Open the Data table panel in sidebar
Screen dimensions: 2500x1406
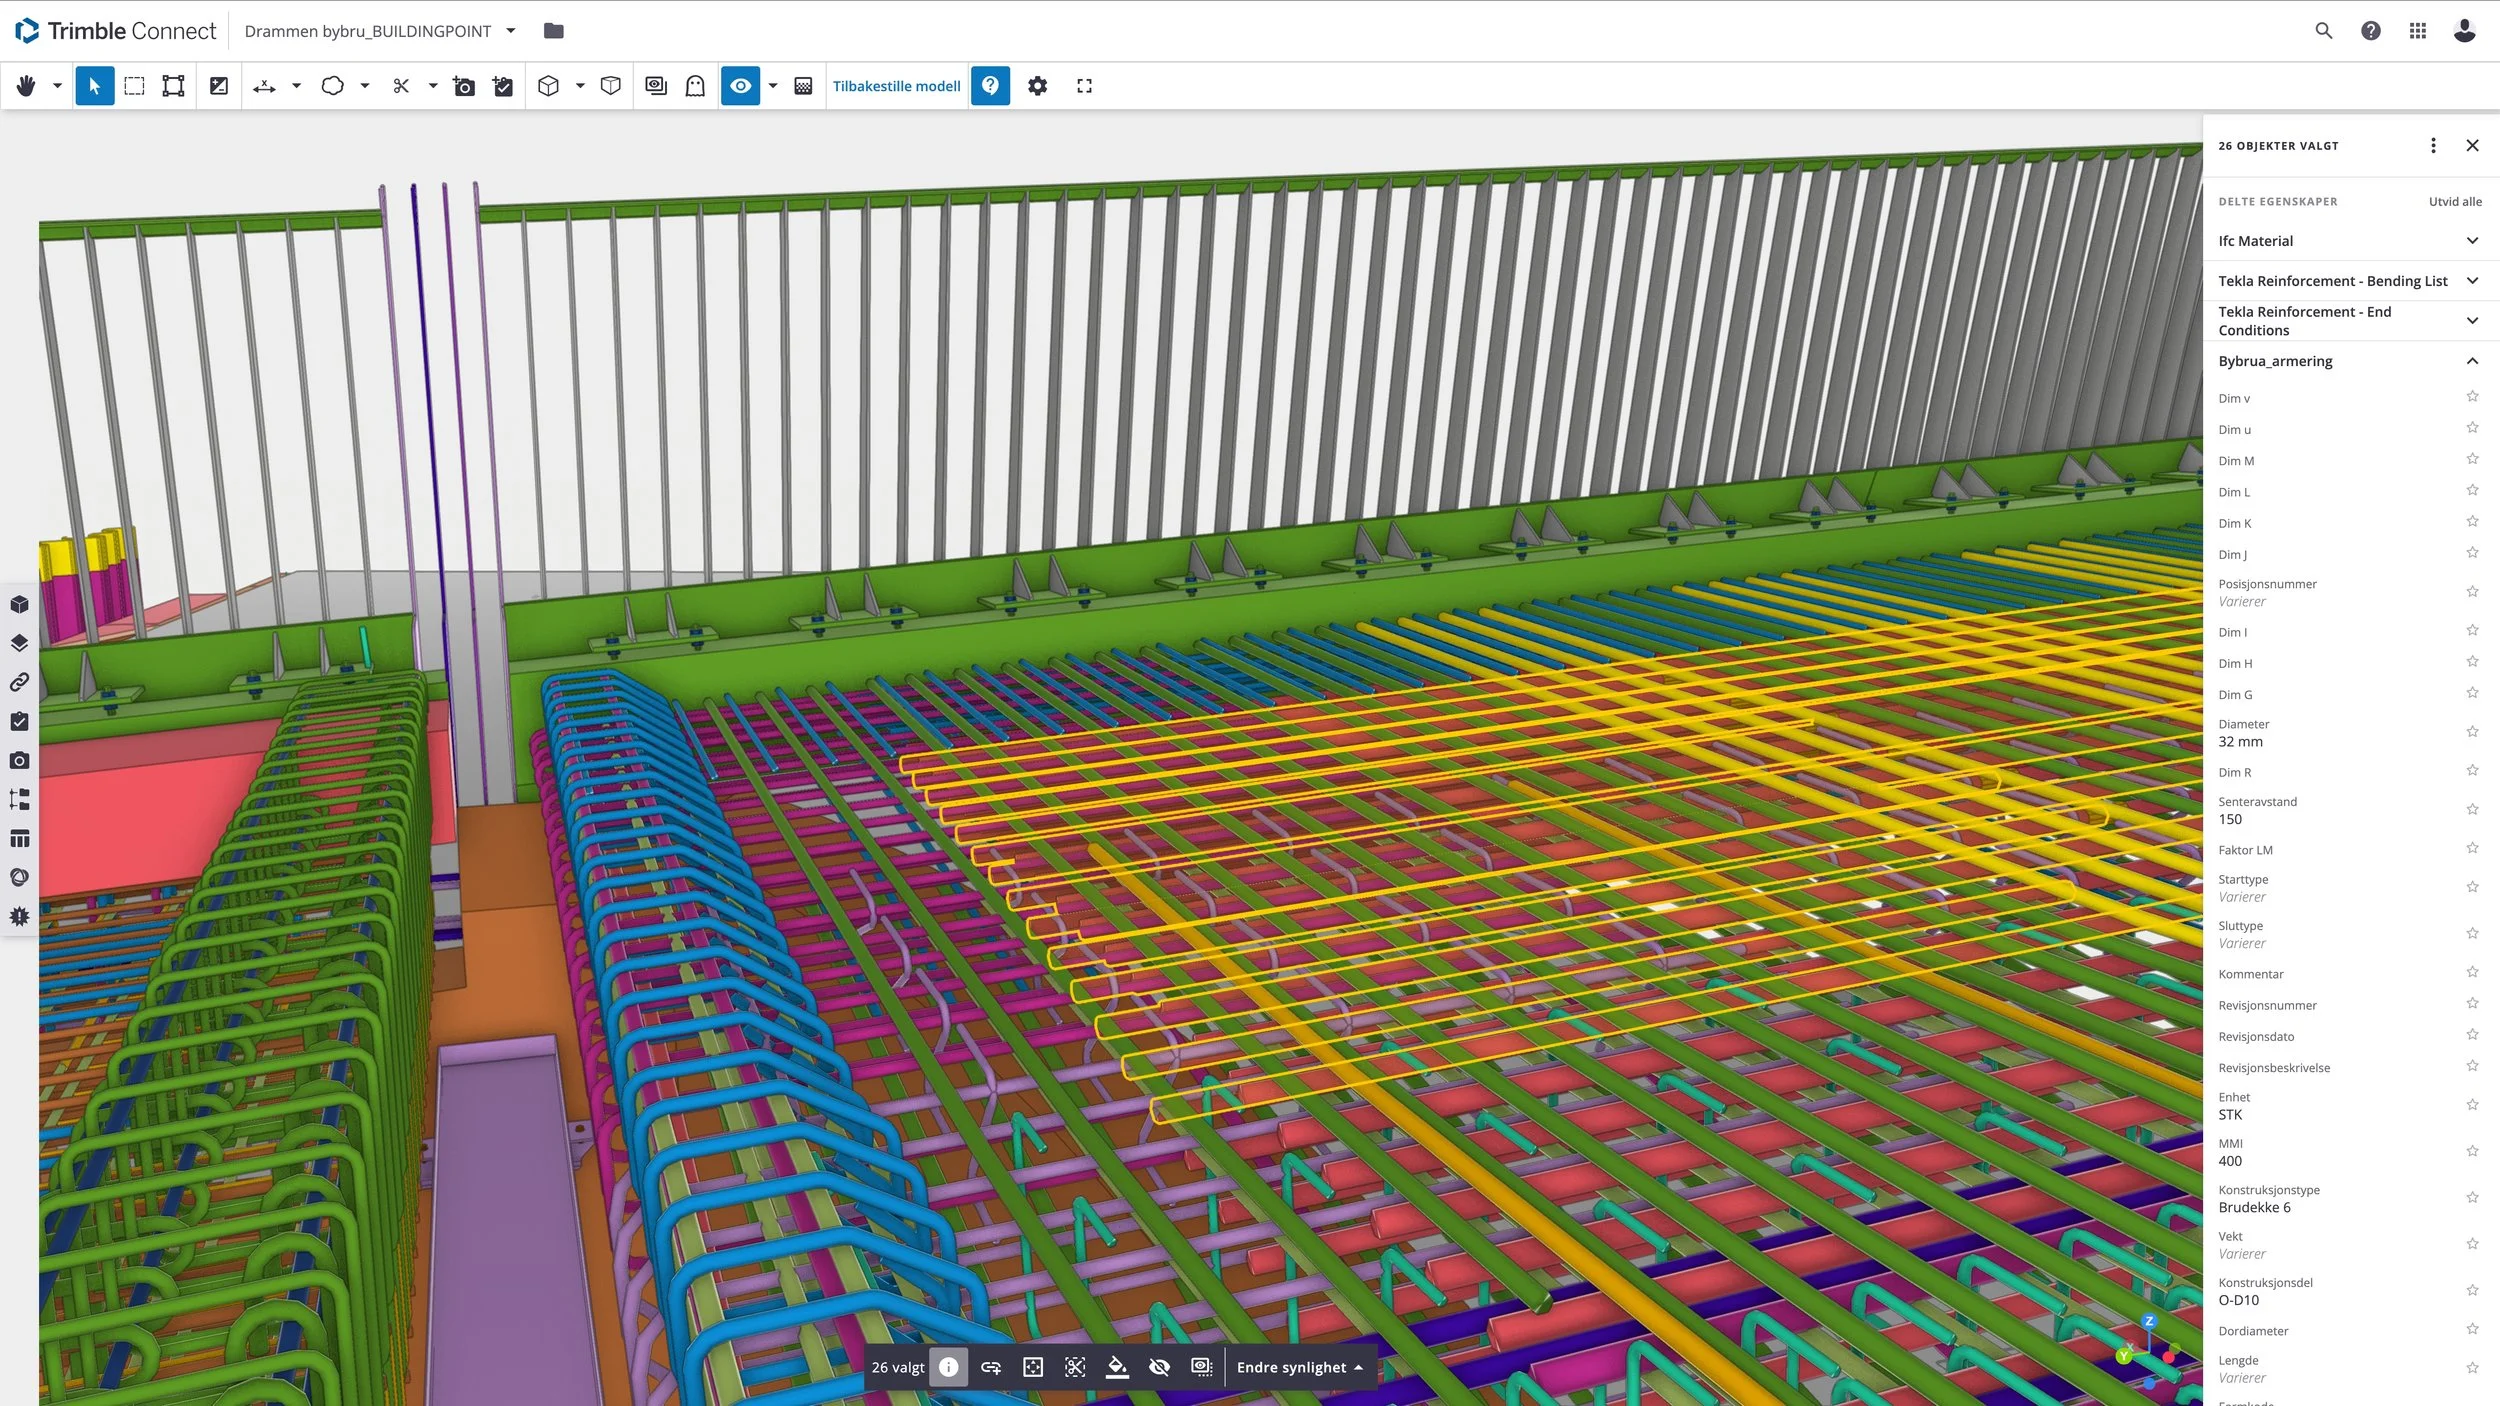click(x=20, y=838)
